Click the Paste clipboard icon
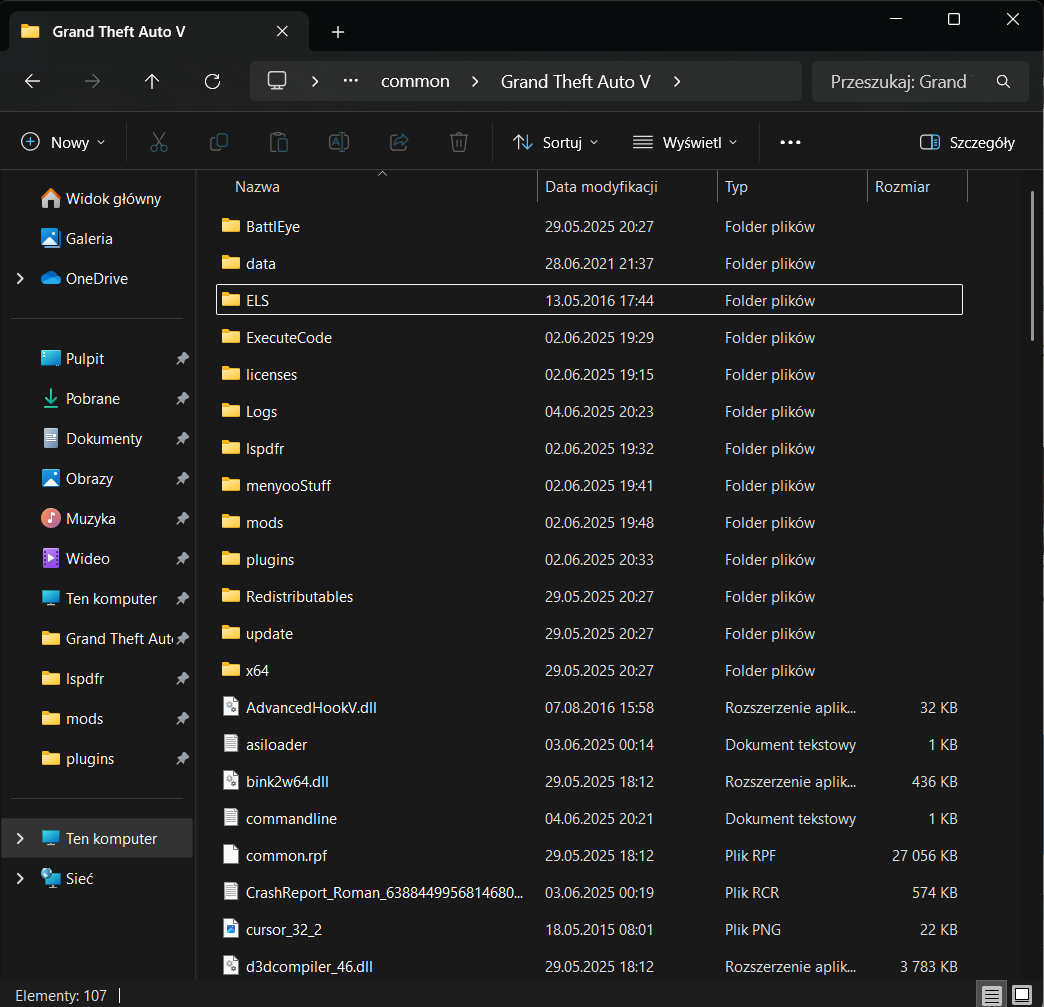1044x1007 pixels. pos(279,142)
